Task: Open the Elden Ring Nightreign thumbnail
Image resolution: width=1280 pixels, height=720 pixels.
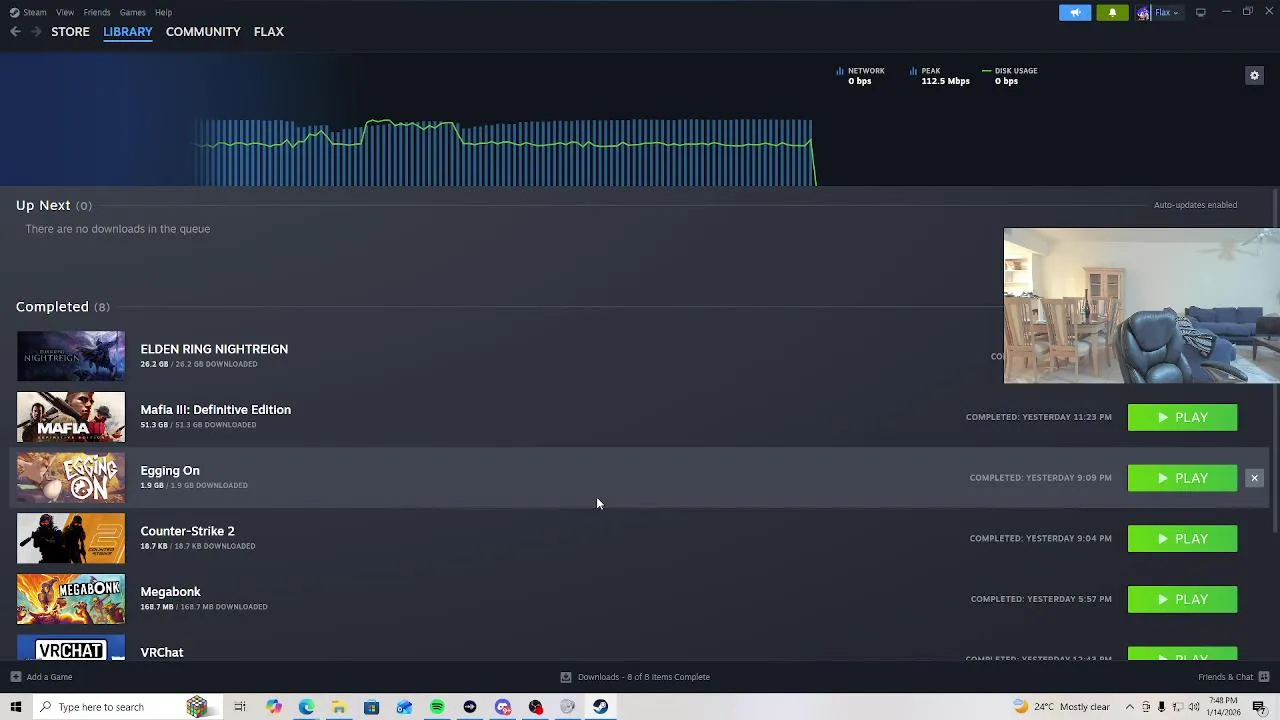Action: (x=71, y=356)
